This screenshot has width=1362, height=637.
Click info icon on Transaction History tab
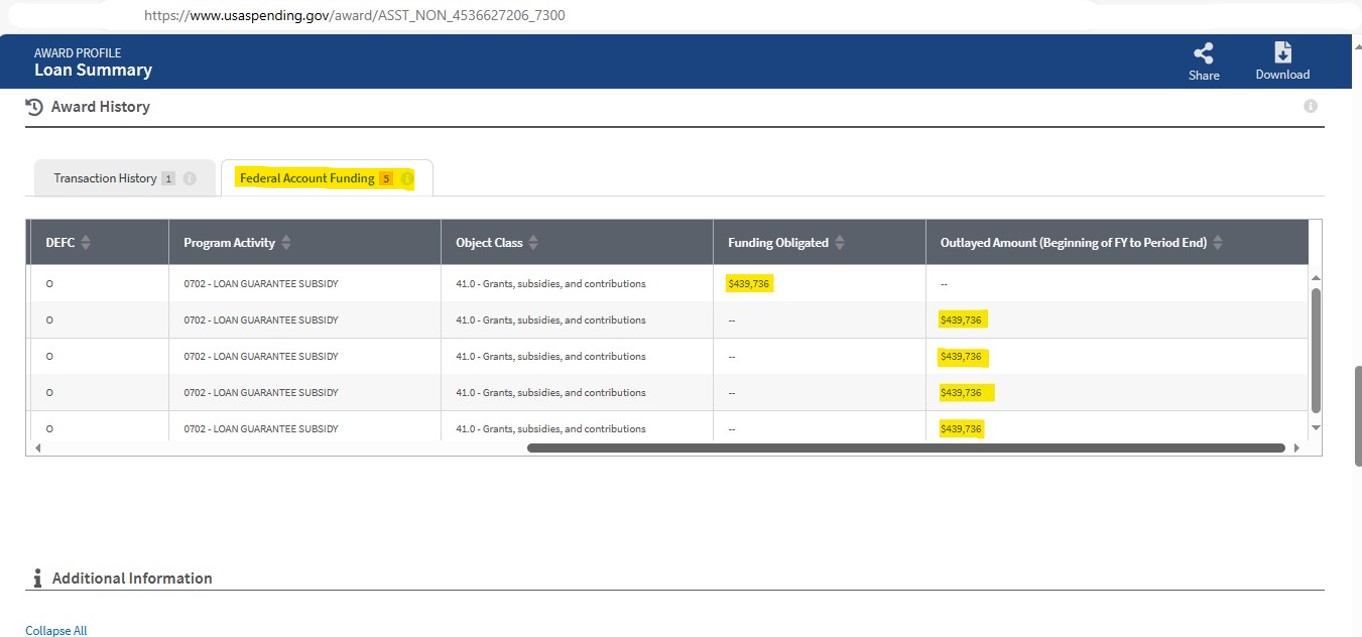coord(189,179)
